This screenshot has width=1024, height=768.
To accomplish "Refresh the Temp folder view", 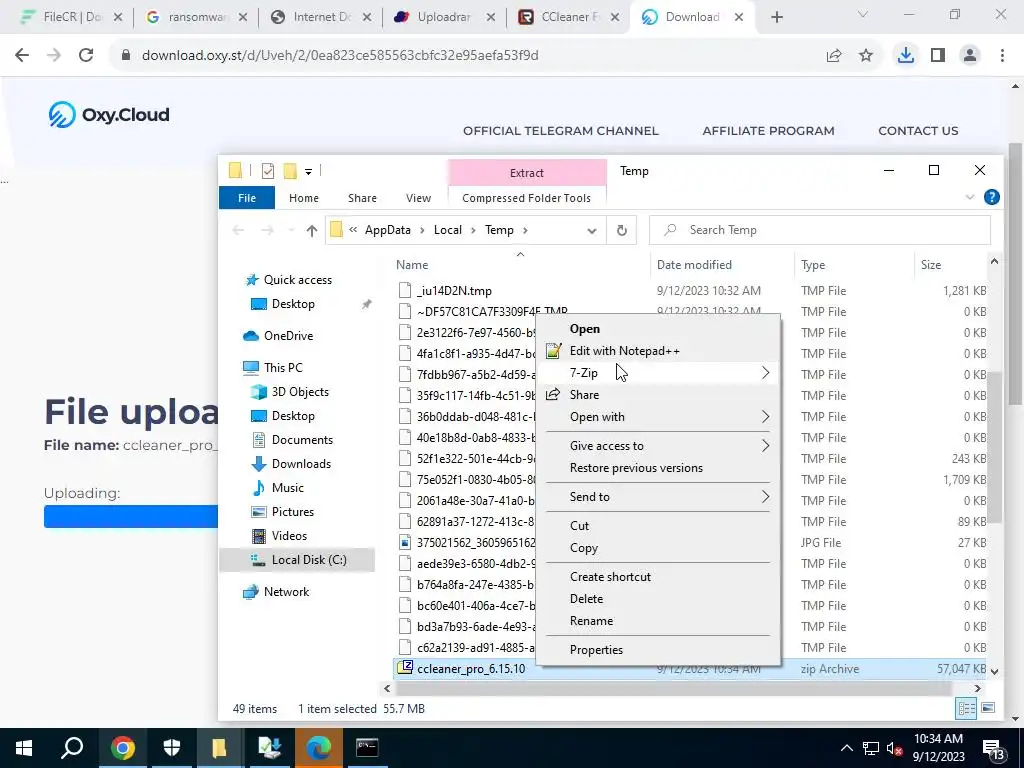I will tap(622, 231).
